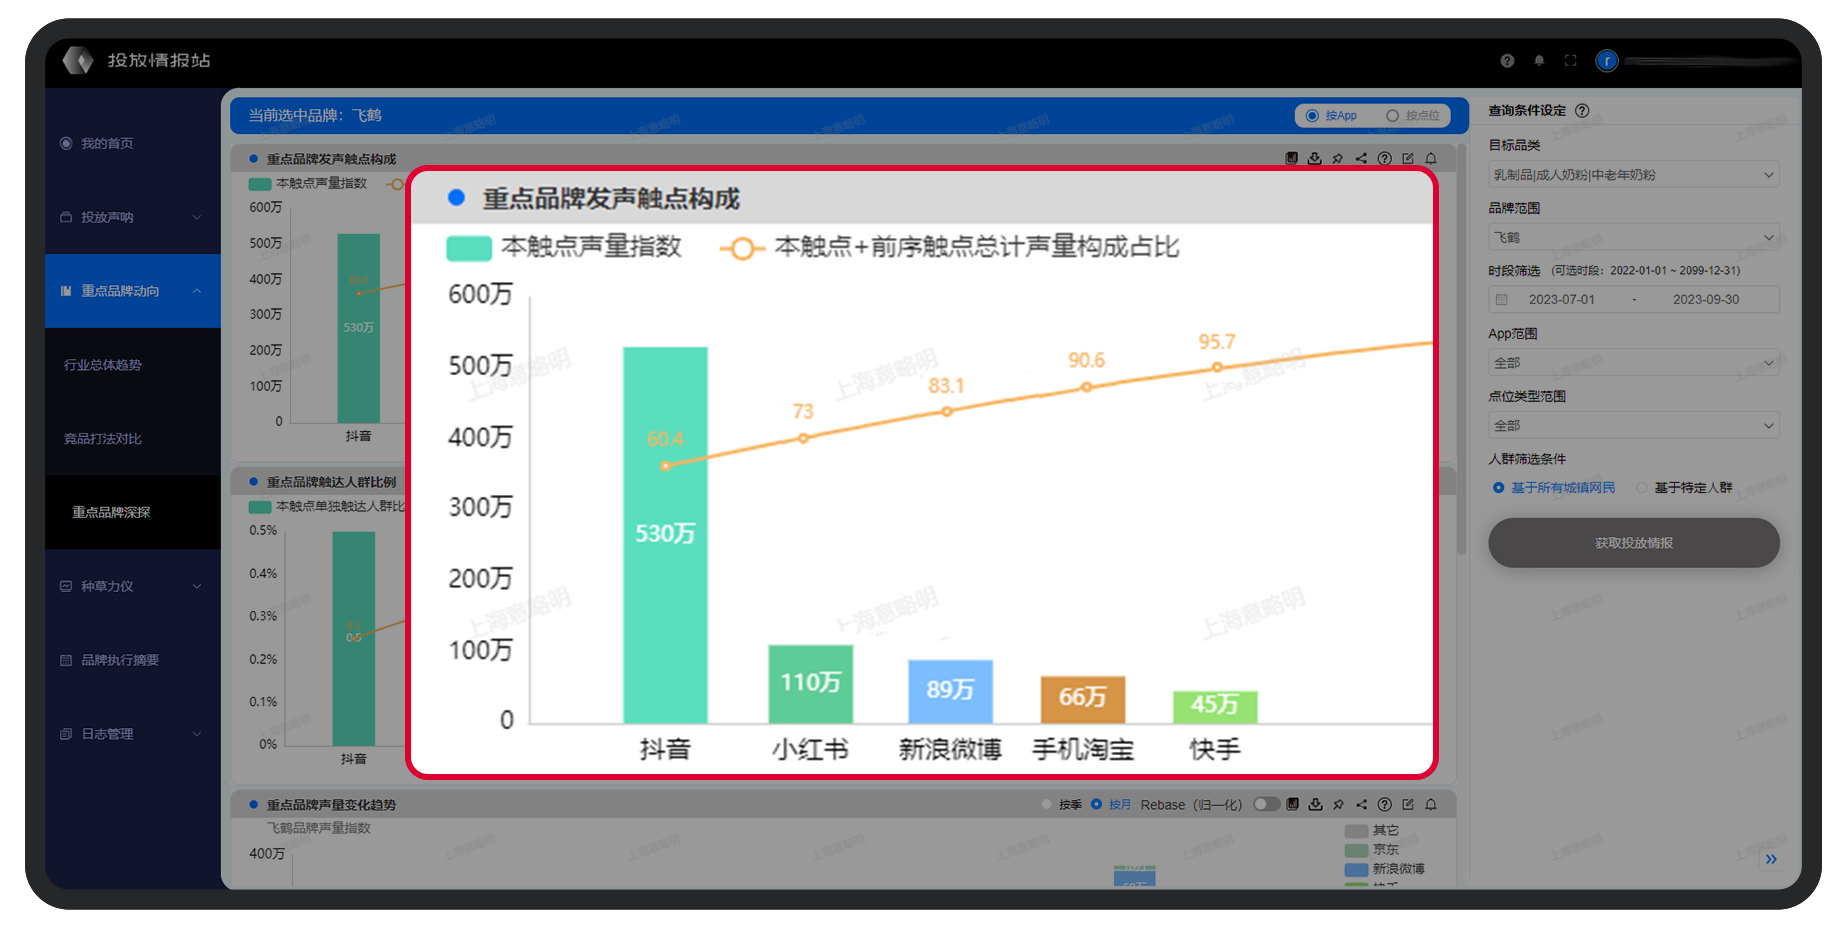Toggle 本触点单独触达人群比 legend swatch
The image size is (1847, 927).
[260, 507]
